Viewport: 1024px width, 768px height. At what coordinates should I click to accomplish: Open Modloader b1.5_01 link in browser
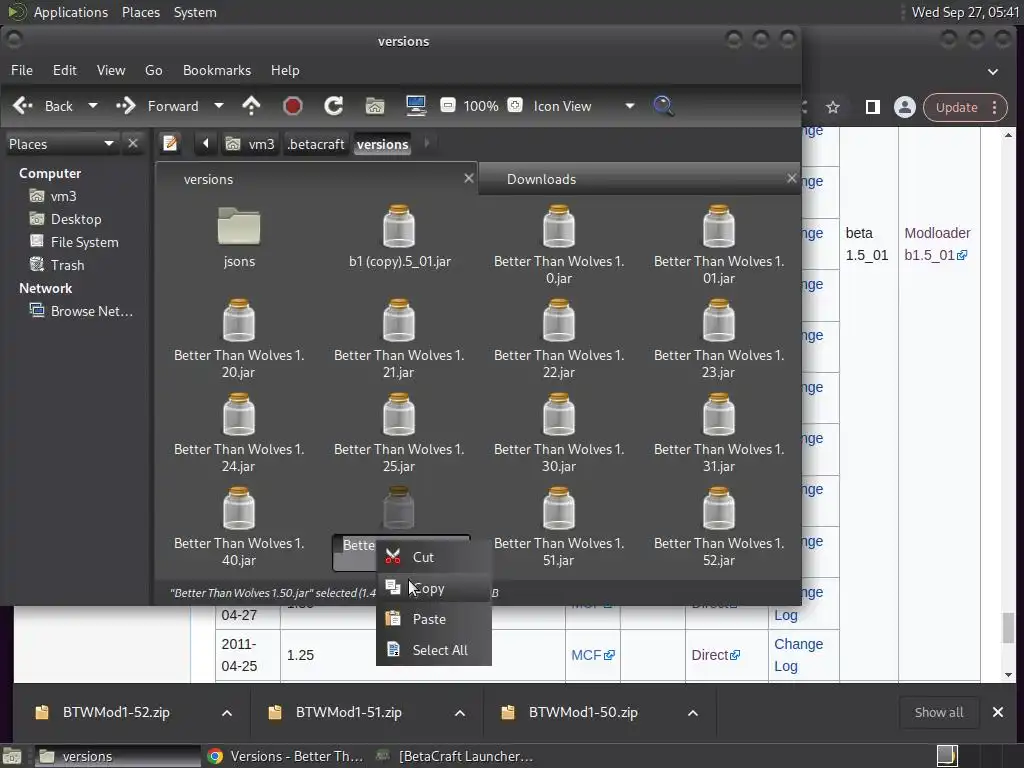(936, 244)
